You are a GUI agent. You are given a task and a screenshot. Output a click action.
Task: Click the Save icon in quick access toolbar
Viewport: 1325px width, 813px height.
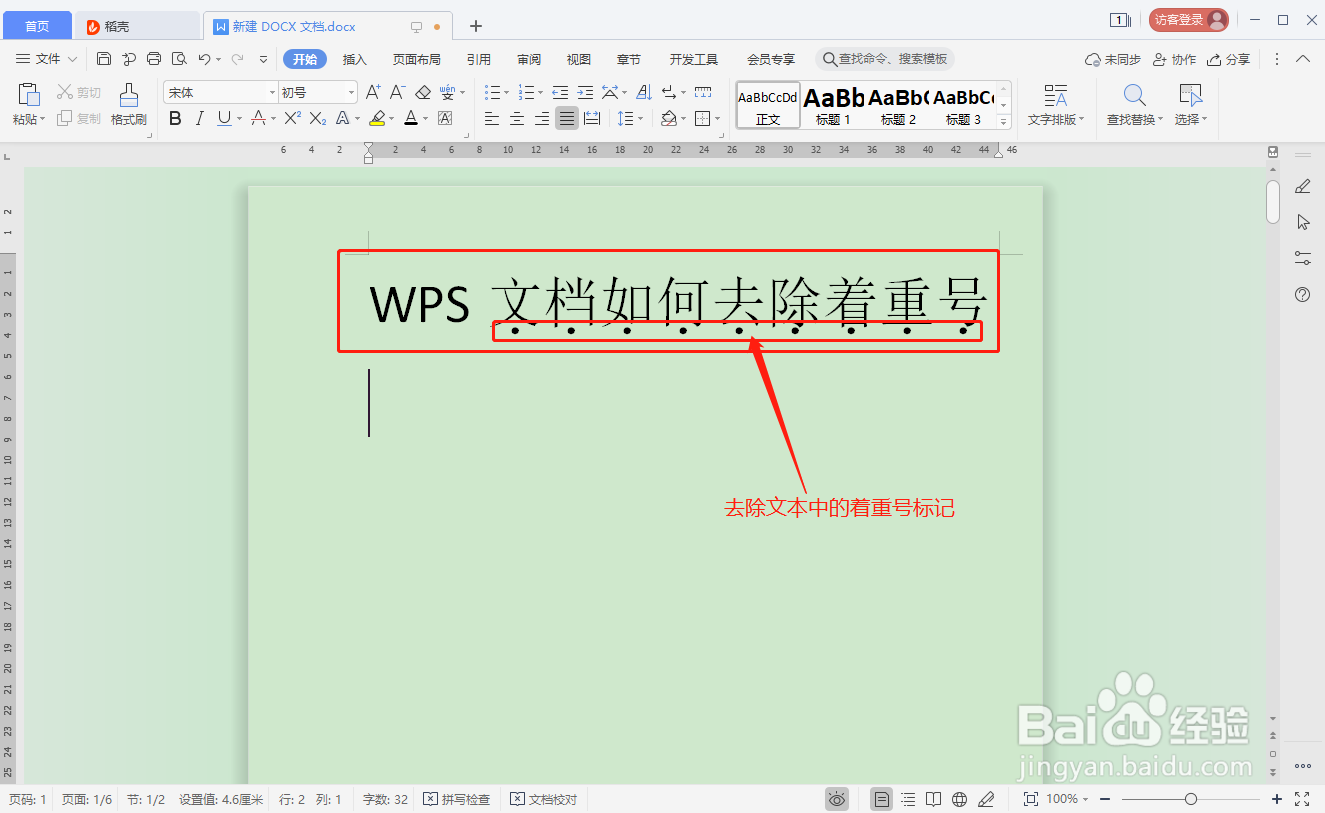(104, 59)
